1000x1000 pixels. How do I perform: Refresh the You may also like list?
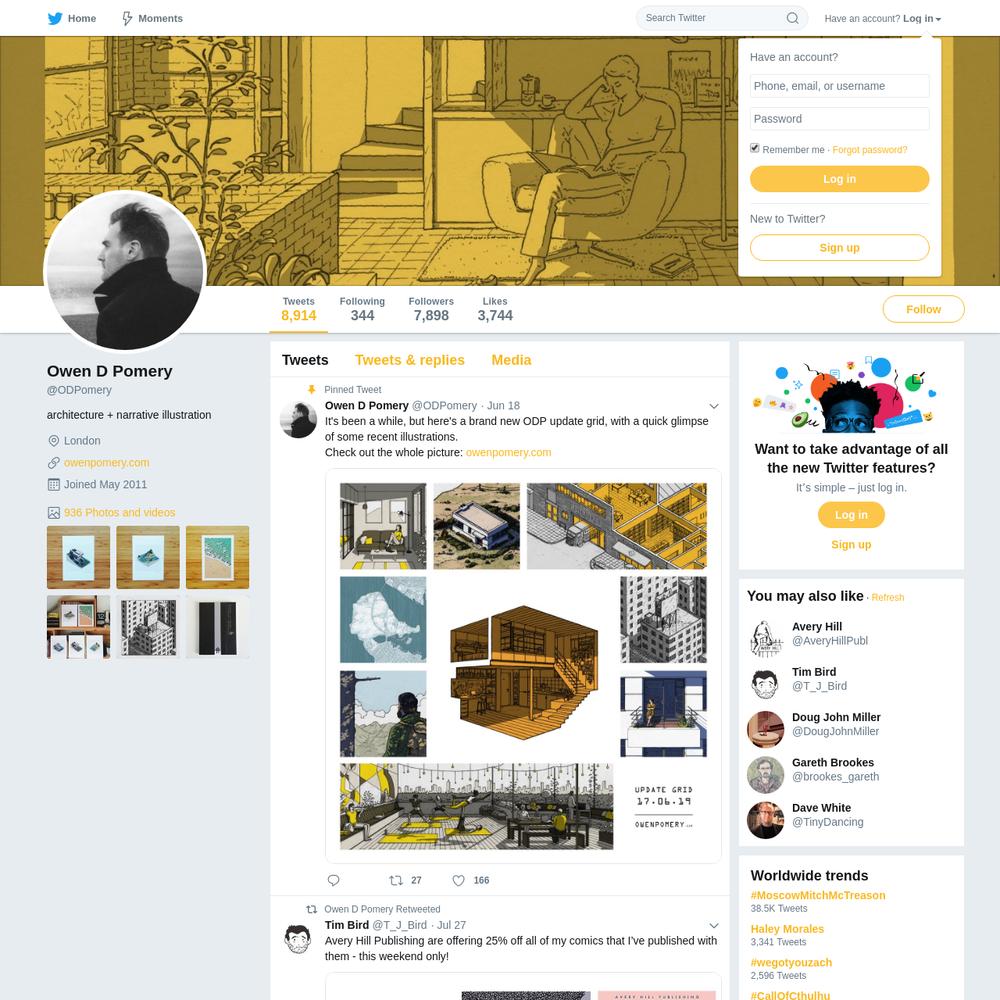[887, 598]
